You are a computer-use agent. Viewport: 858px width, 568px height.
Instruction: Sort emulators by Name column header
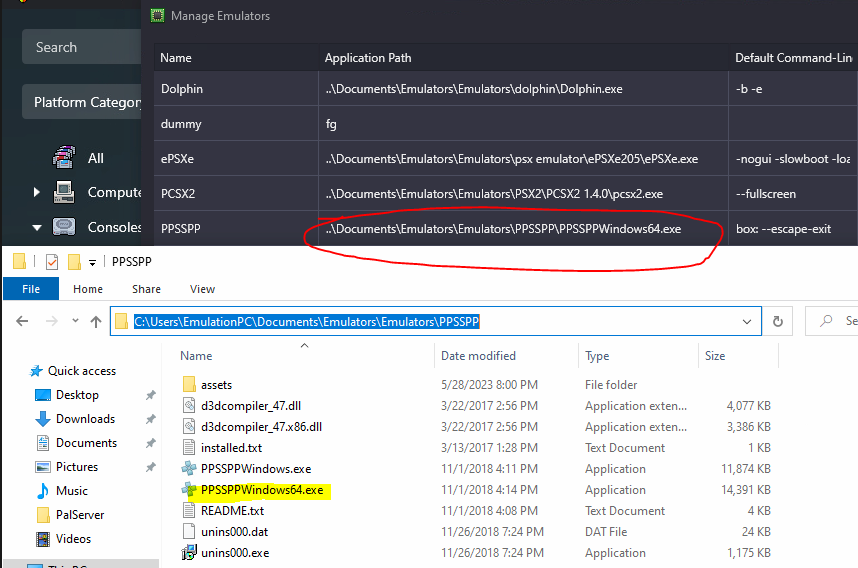point(236,57)
